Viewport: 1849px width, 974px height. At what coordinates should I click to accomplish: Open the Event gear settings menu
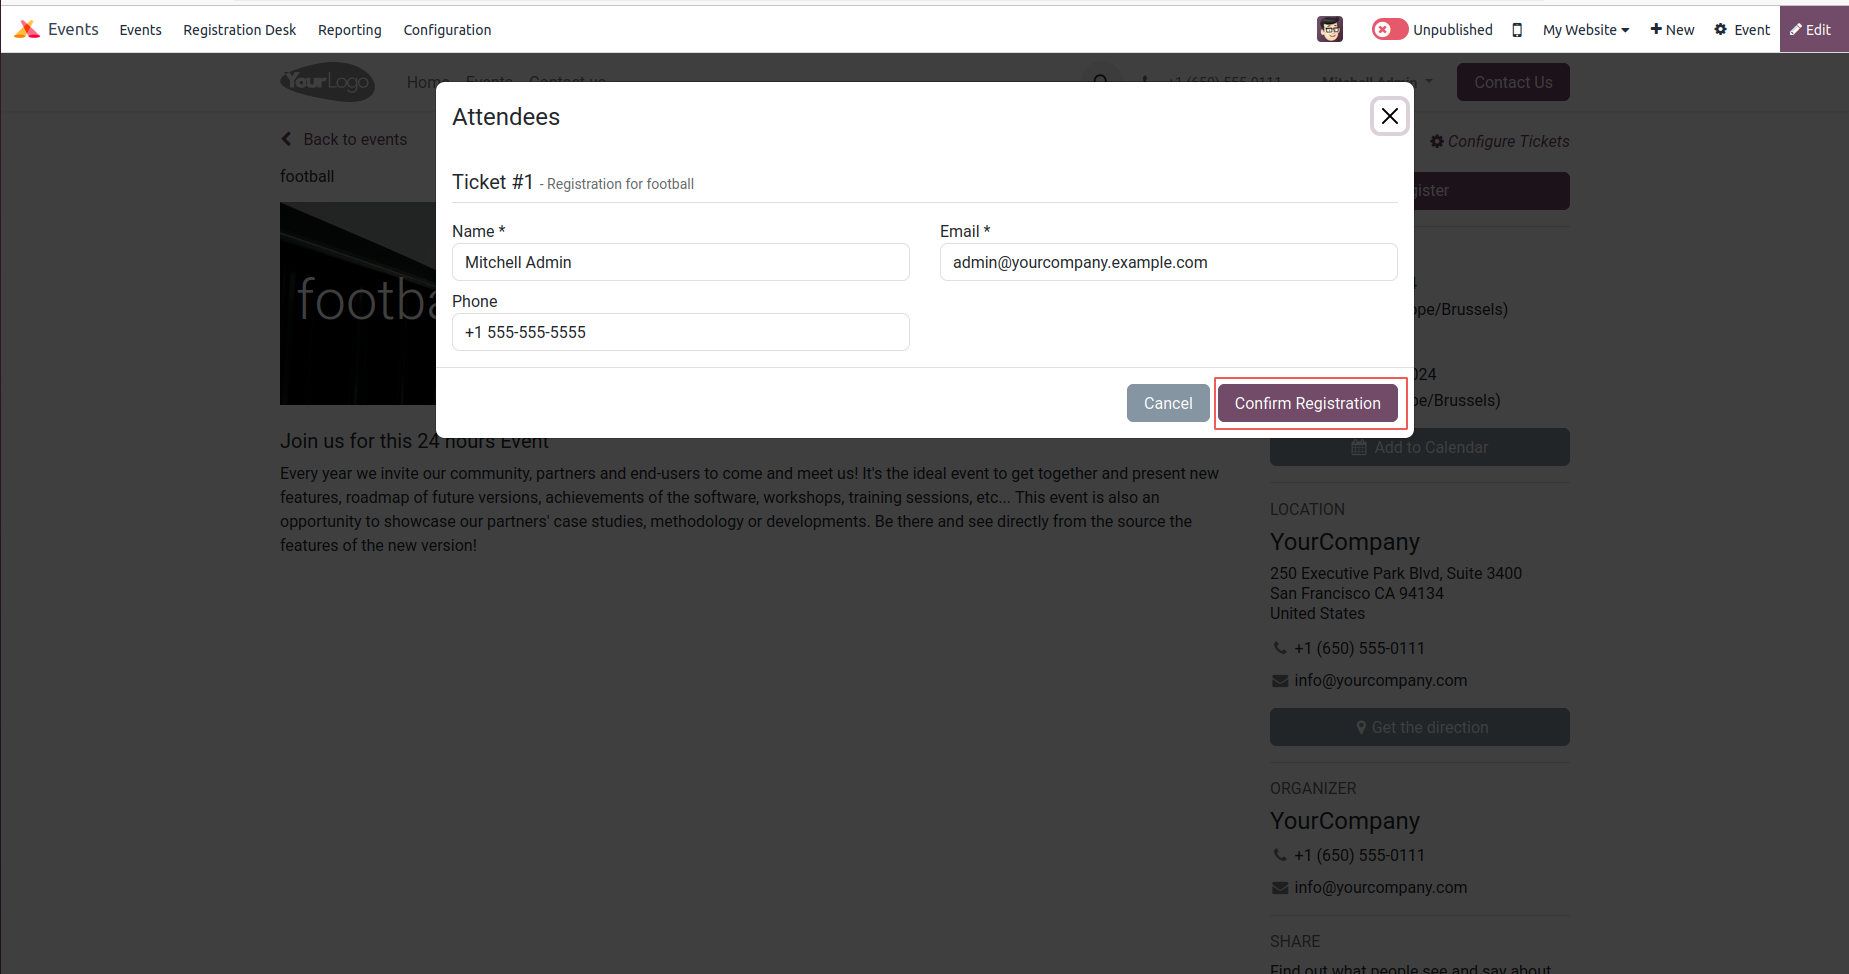click(x=1742, y=30)
